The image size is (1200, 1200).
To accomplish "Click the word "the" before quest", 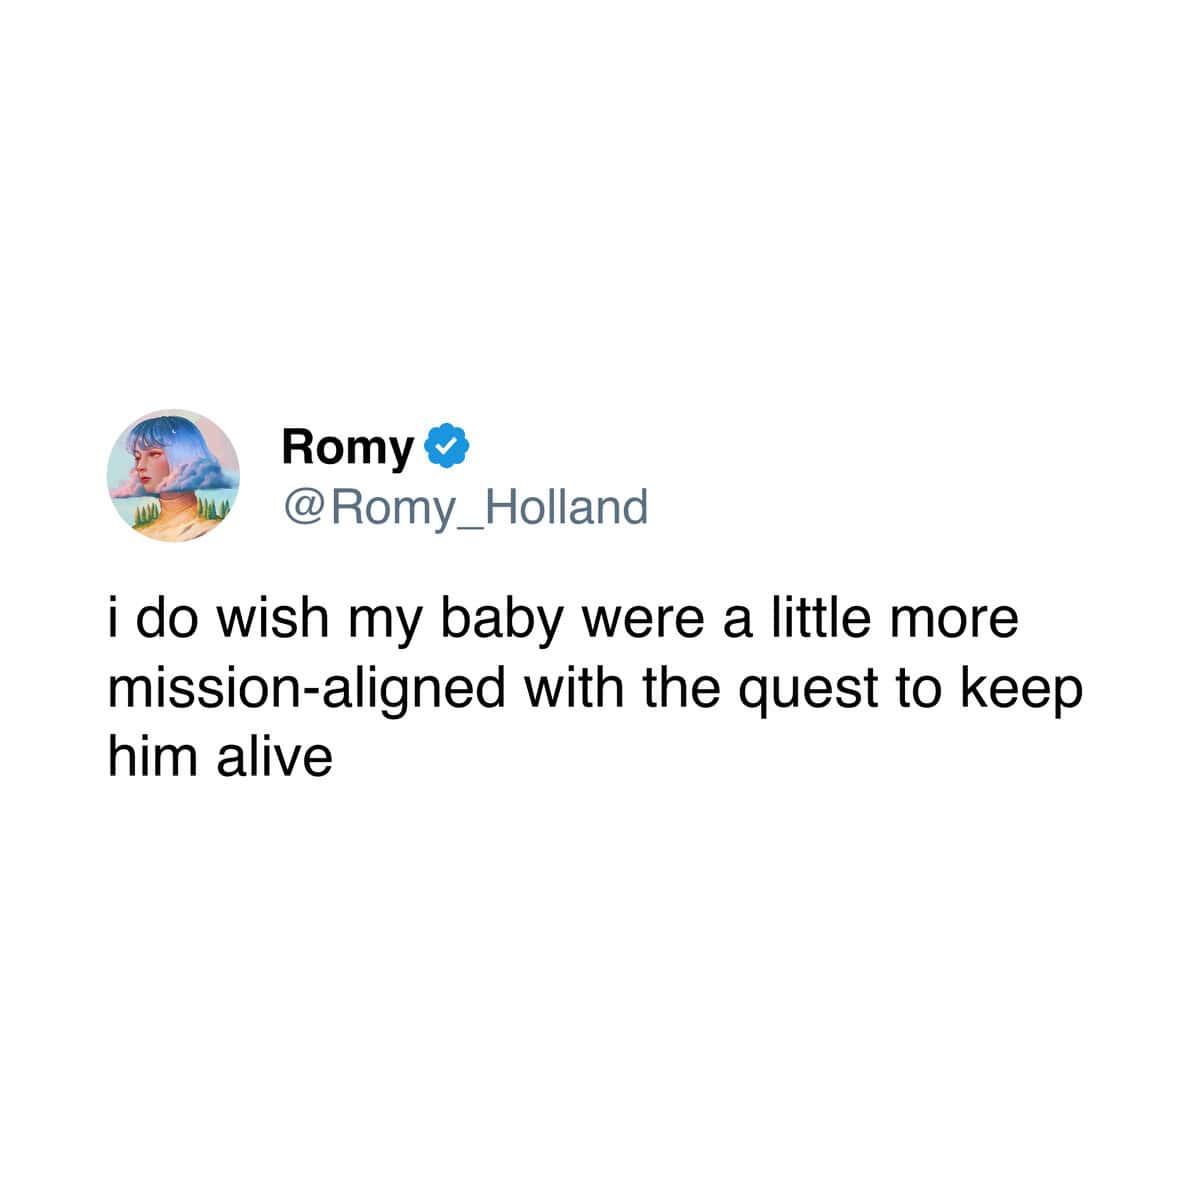I will coord(686,690).
